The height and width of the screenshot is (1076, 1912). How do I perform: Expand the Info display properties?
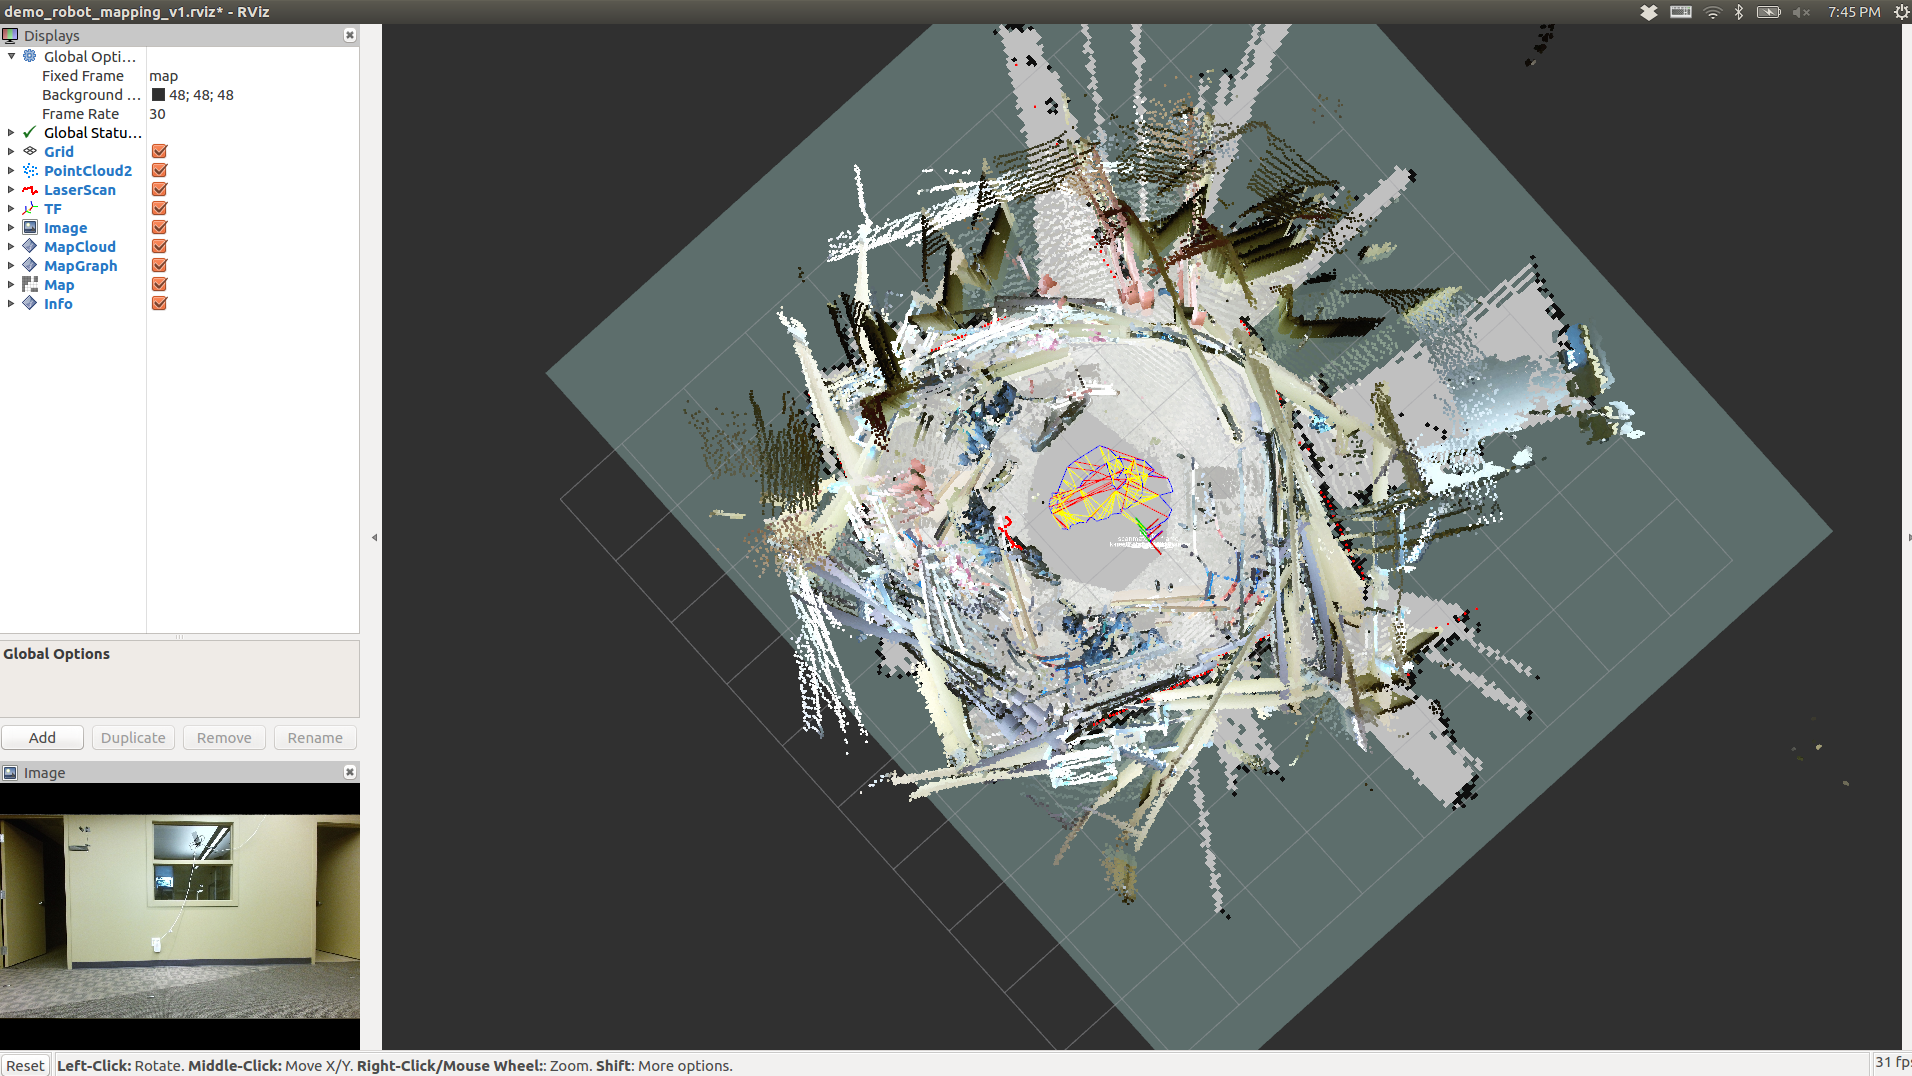[11, 303]
